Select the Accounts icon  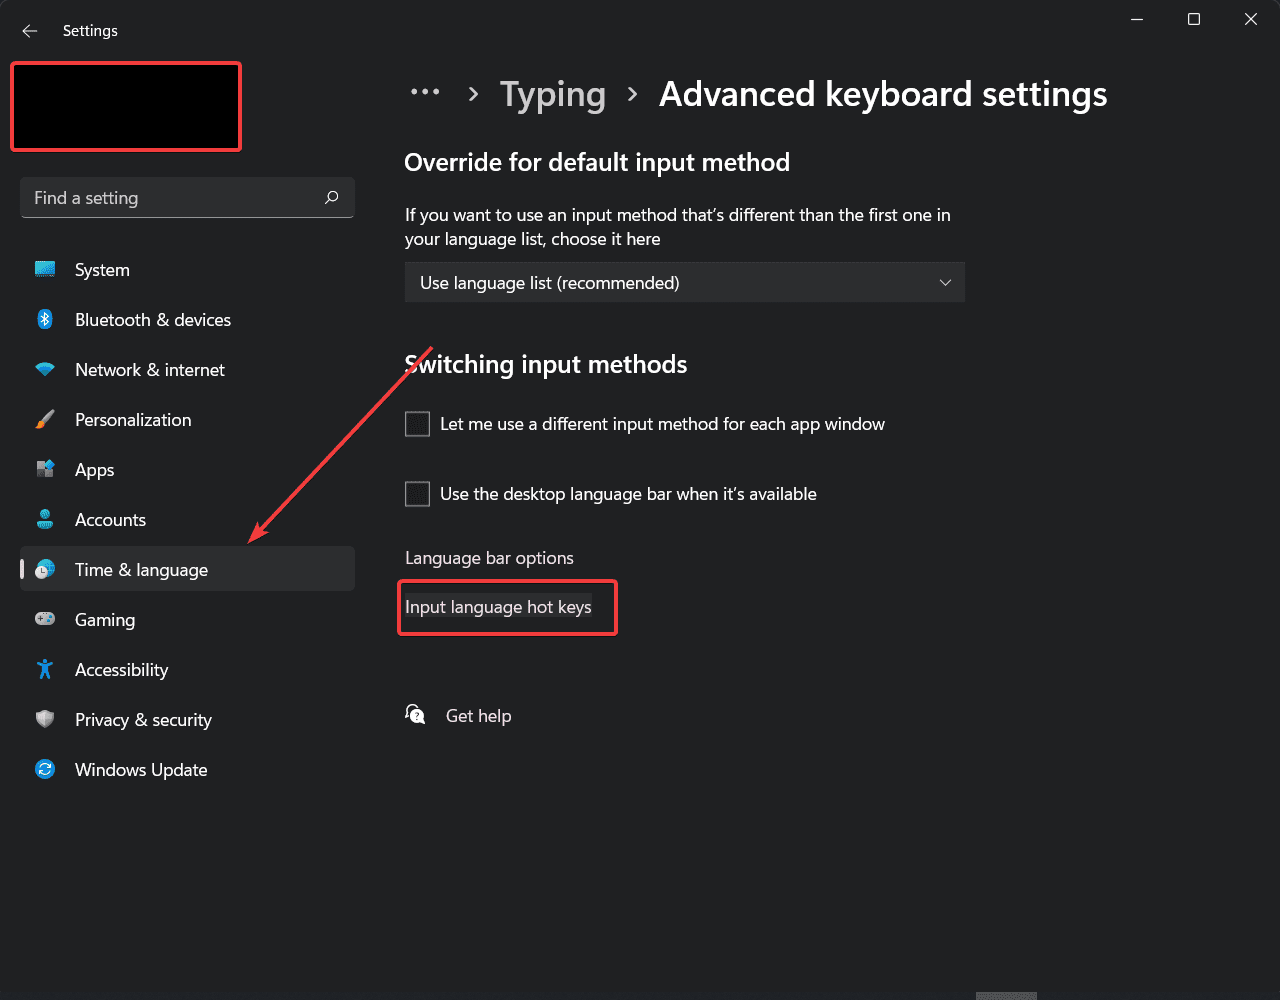coord(45,519)
